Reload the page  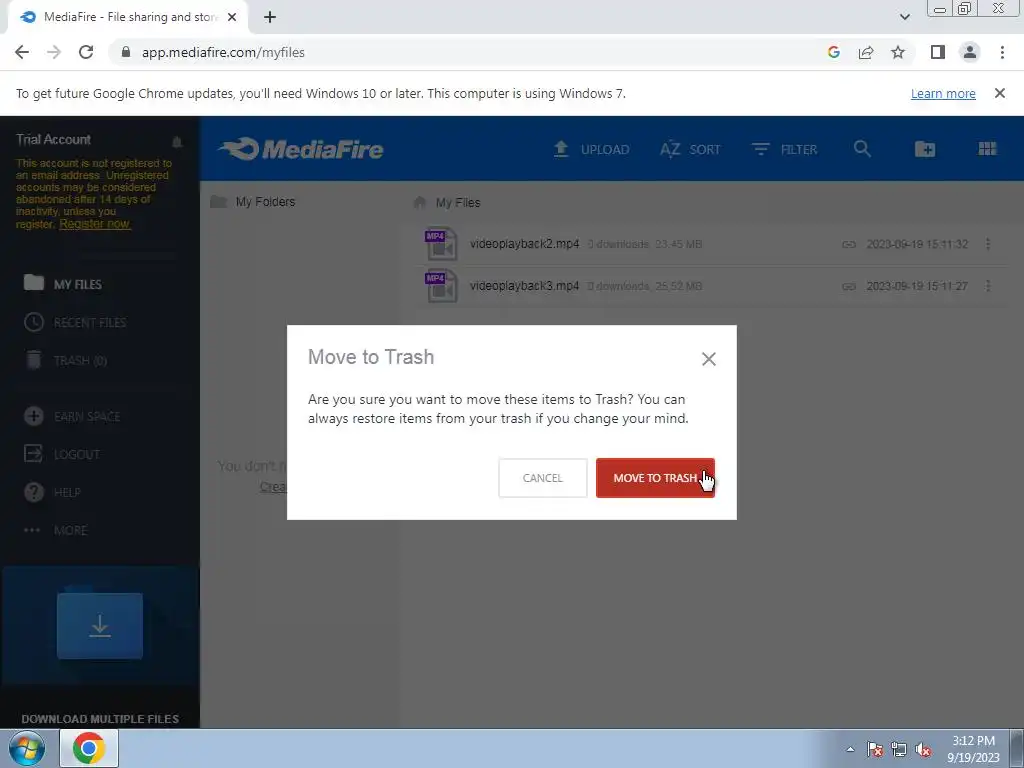point(86,52)
